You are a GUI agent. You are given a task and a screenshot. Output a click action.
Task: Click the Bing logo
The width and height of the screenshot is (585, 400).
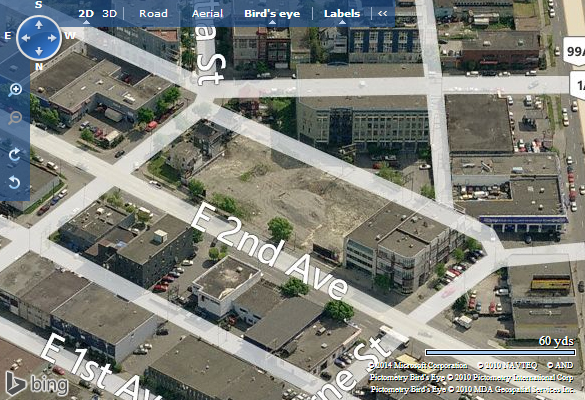click(x=37, y=384)
